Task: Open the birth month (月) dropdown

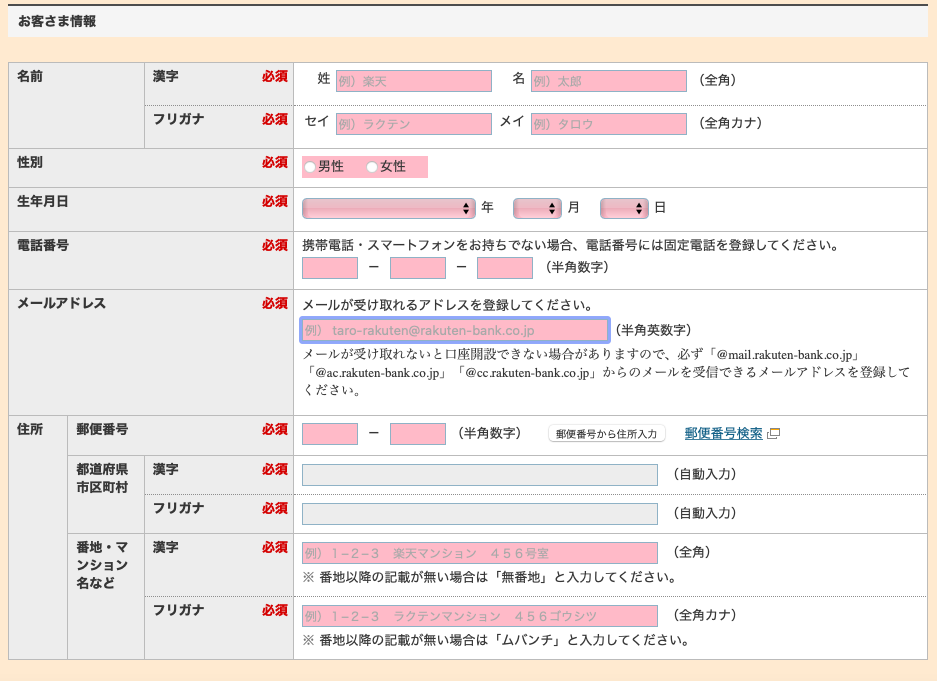Action: pos(537,208)
